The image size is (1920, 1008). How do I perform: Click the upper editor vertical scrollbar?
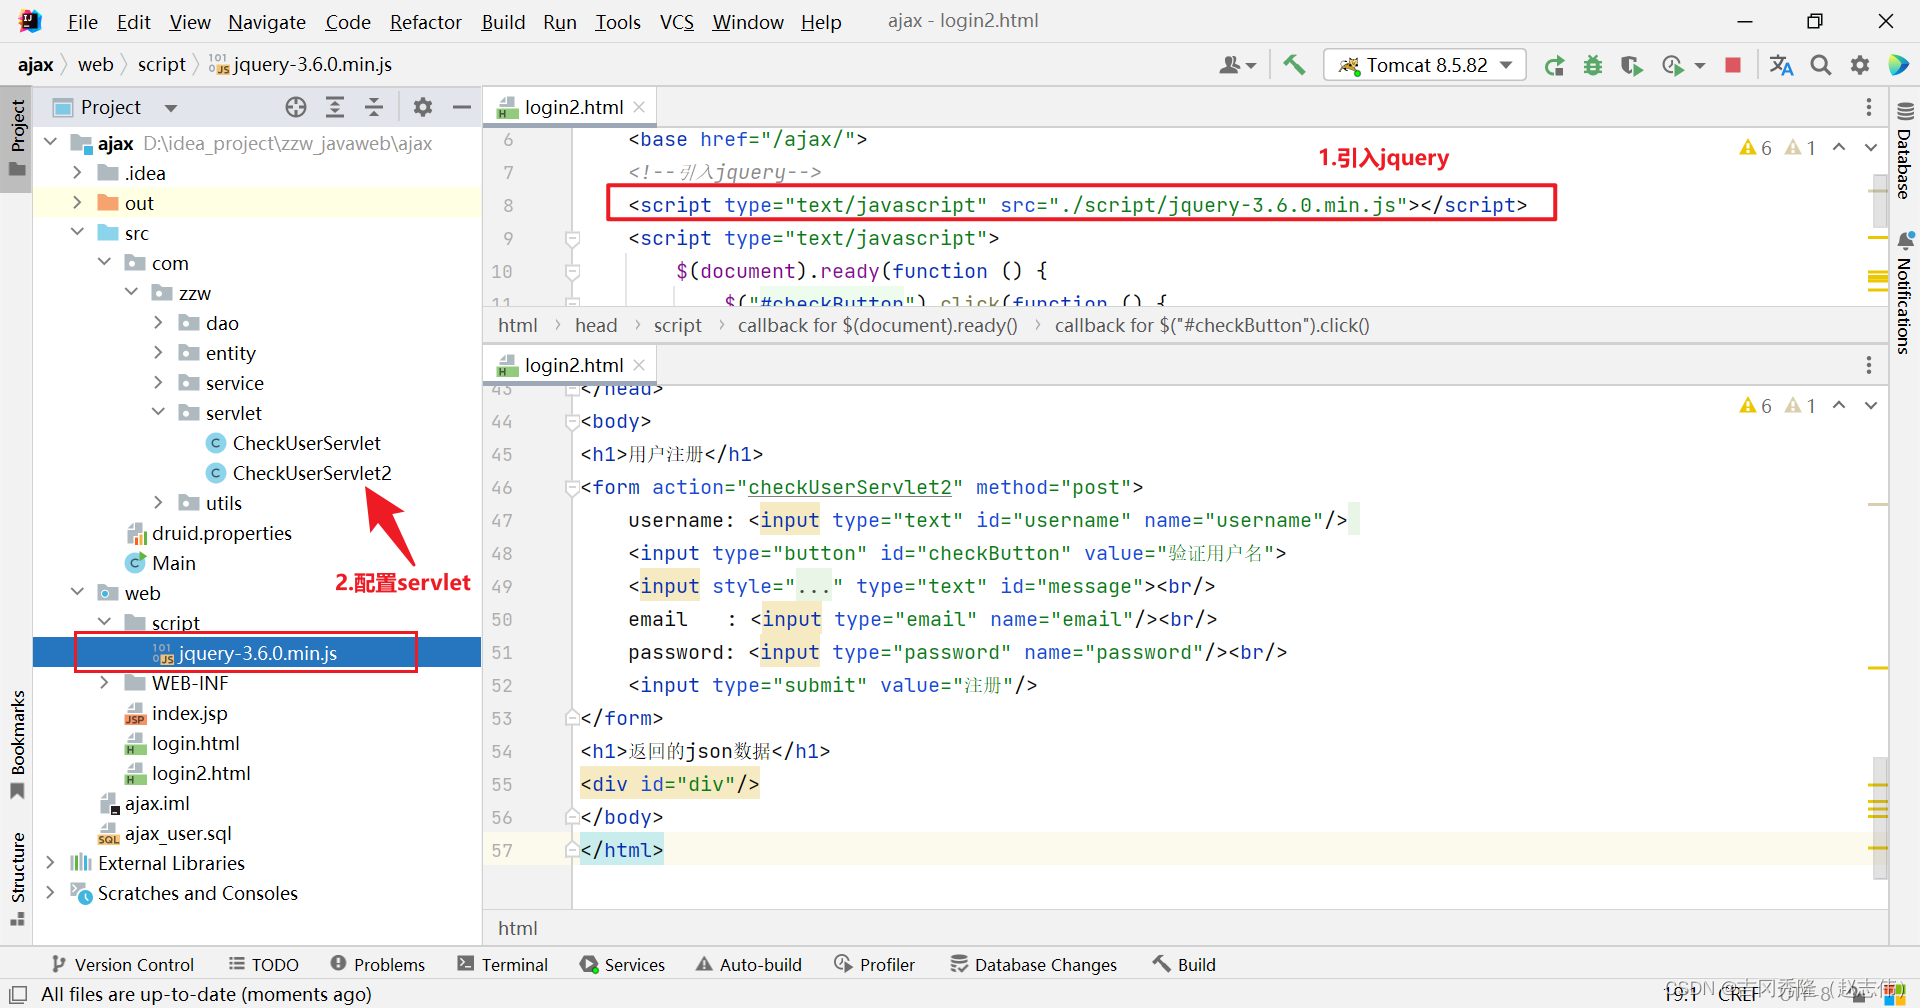pyautogui.click(x=1878, y=200)
